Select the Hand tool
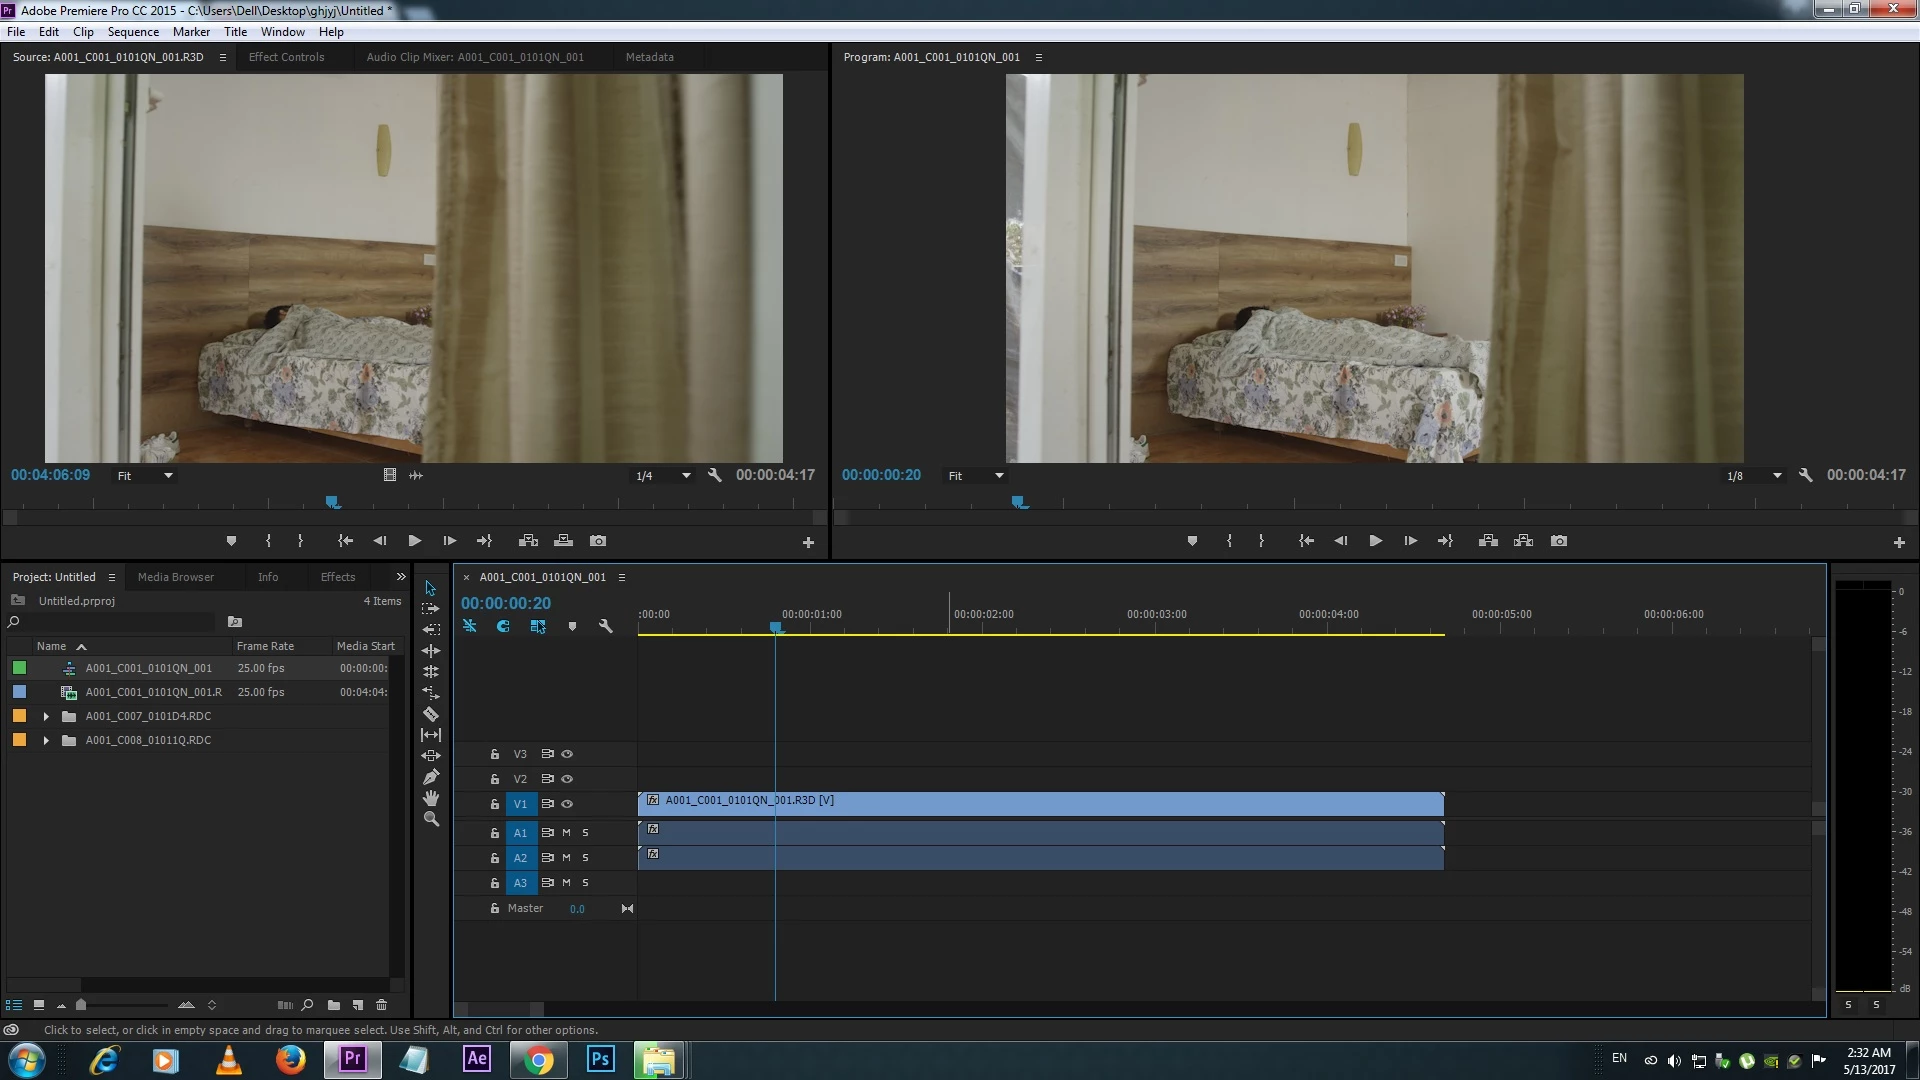This screenshot has width=1920, height=1080. pos(431,798)
